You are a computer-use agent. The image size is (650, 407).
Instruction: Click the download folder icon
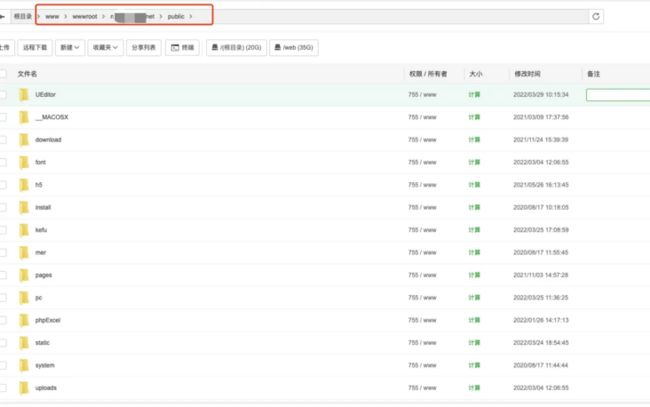point(24,140)
